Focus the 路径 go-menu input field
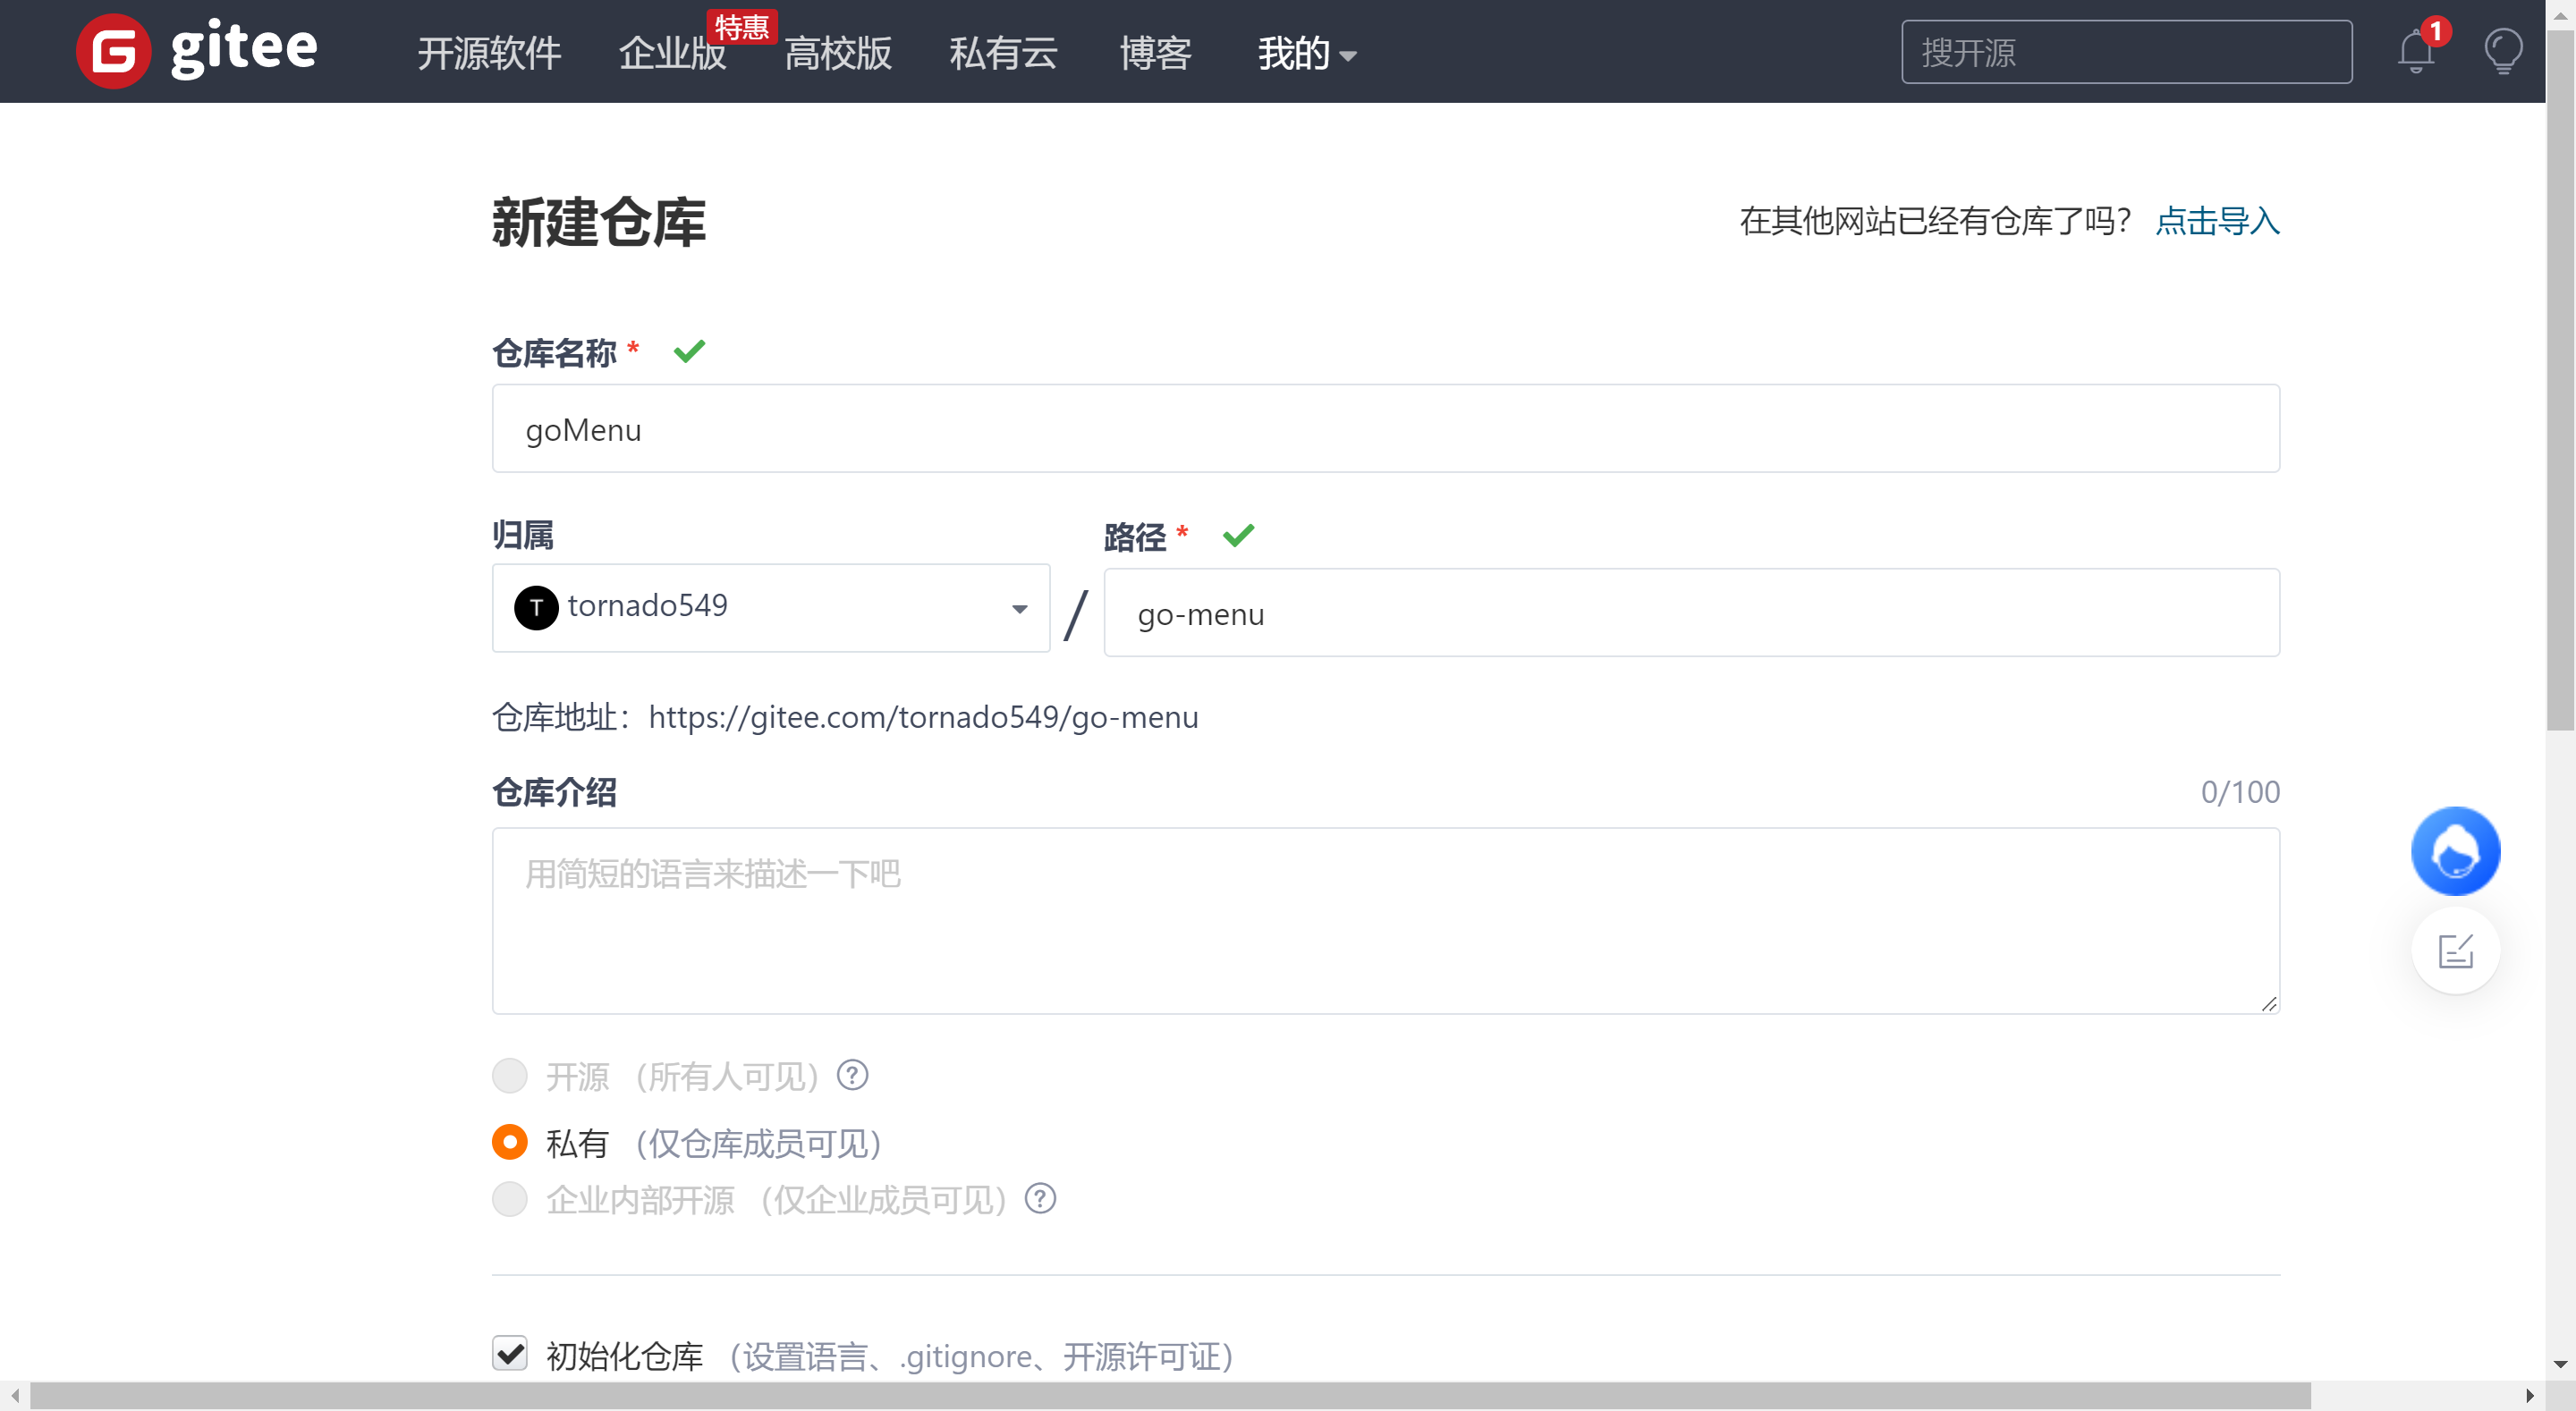The image size is (2576, 1411). 1691,613
